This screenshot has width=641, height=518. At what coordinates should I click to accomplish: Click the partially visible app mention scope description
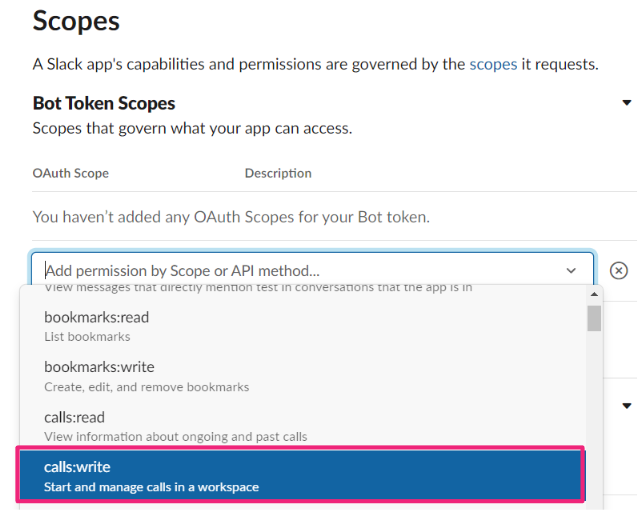coord(258,288)
